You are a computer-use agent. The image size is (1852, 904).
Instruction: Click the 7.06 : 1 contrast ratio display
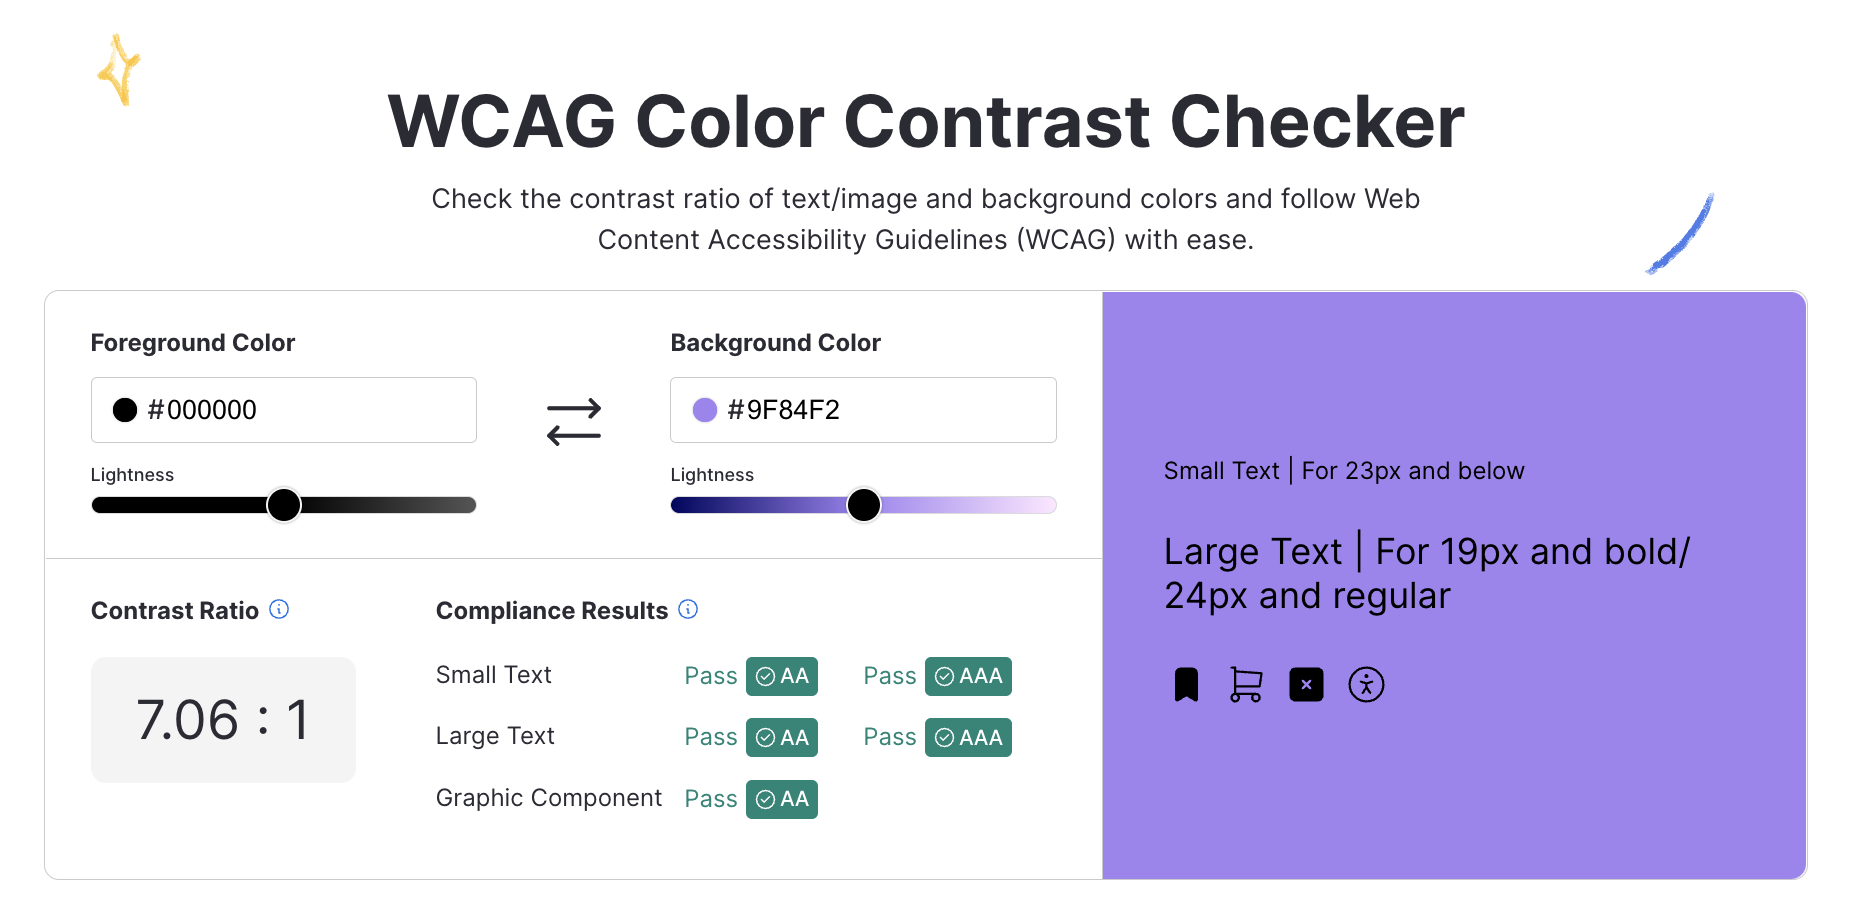tap(222, 719)
